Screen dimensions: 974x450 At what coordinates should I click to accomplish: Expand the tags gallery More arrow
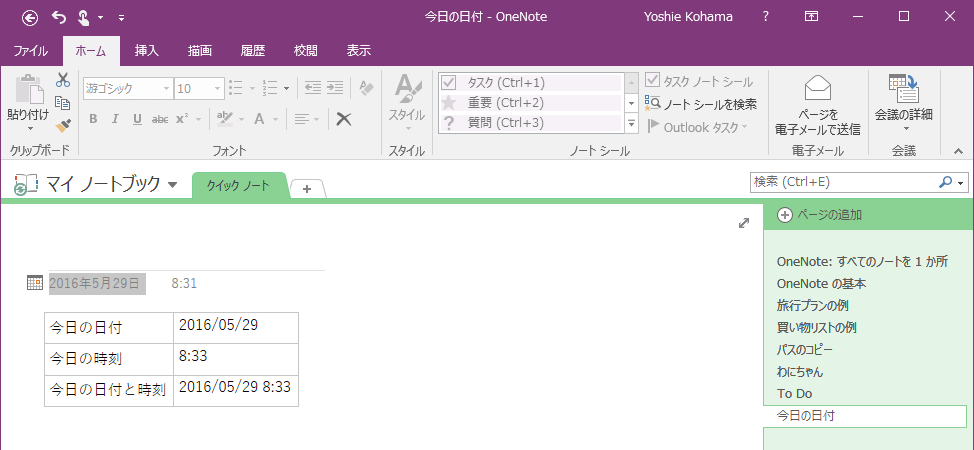632,123
